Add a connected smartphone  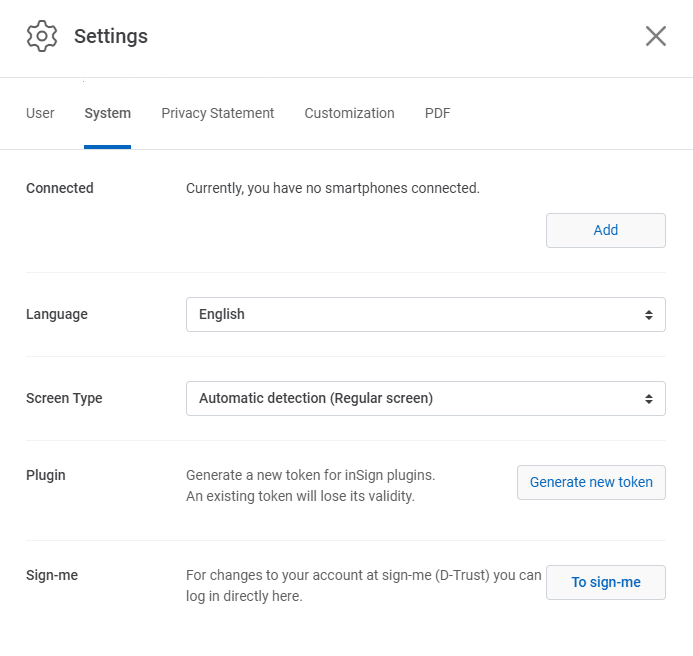(605, 230)
